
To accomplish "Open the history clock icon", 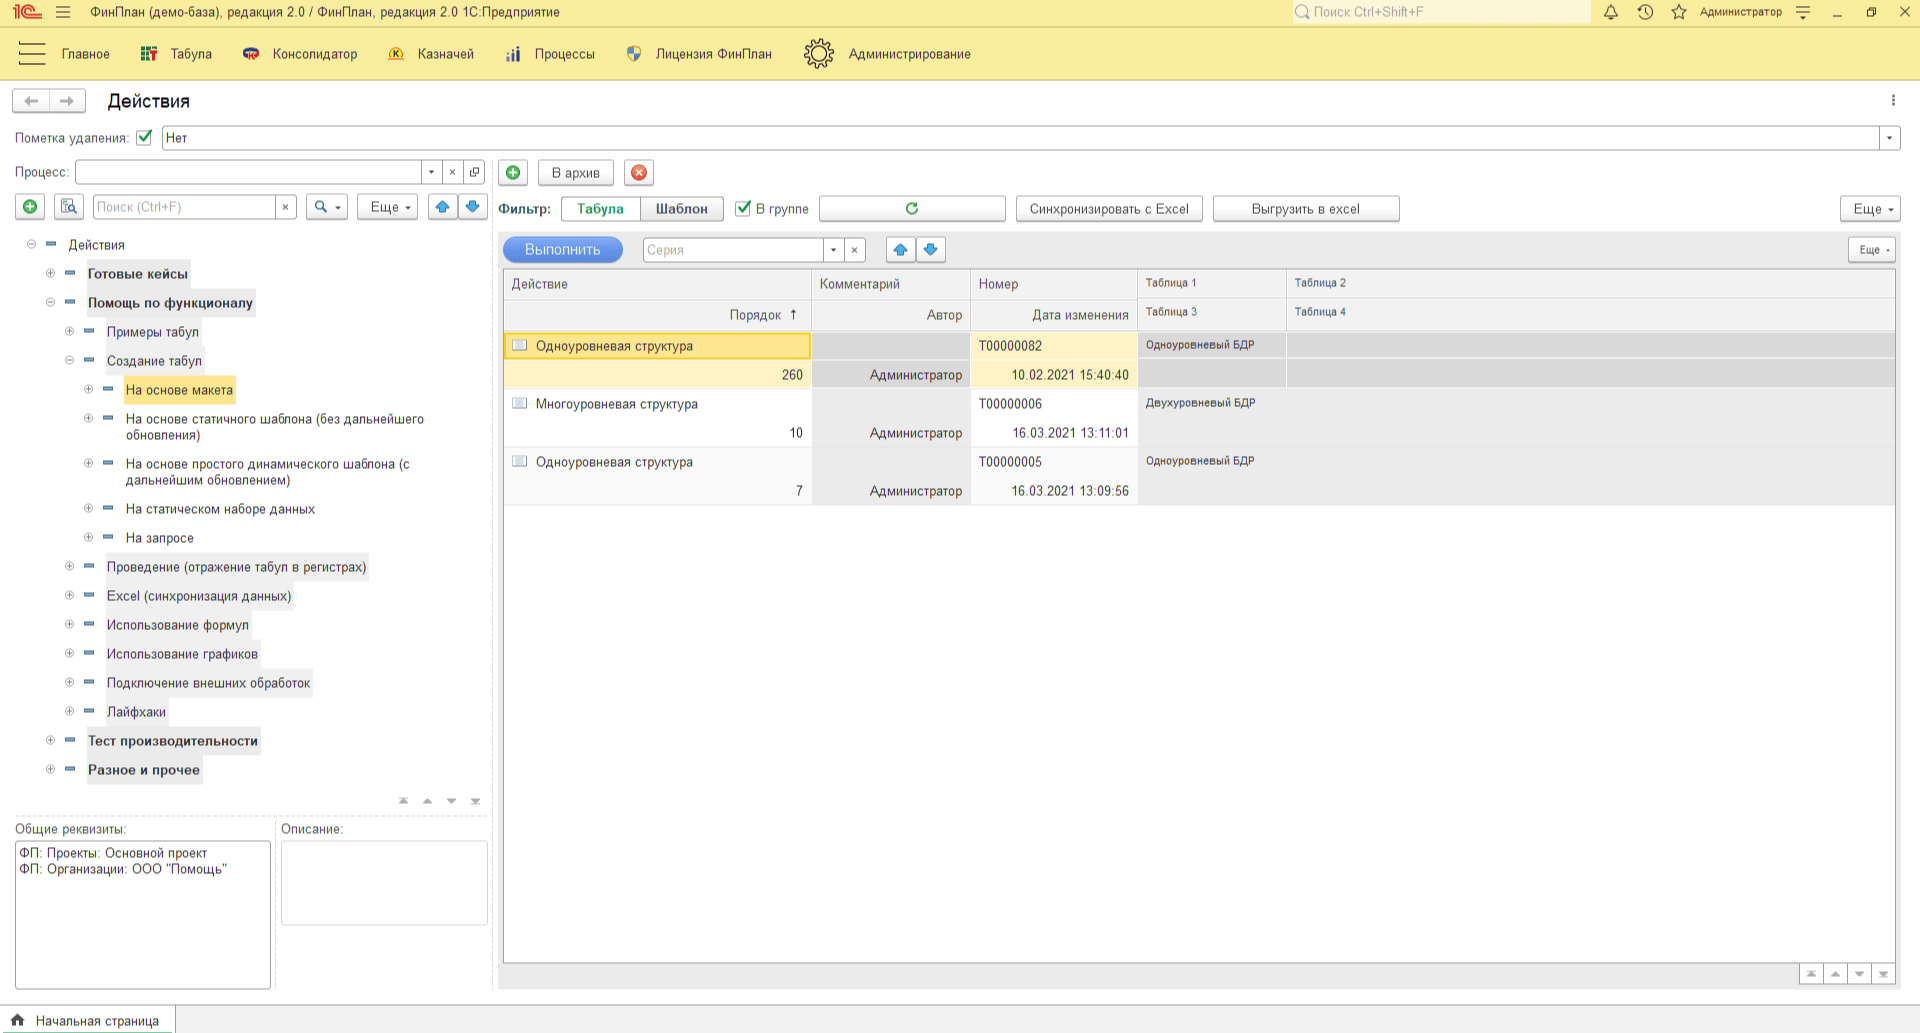I will coord(1645,12).
